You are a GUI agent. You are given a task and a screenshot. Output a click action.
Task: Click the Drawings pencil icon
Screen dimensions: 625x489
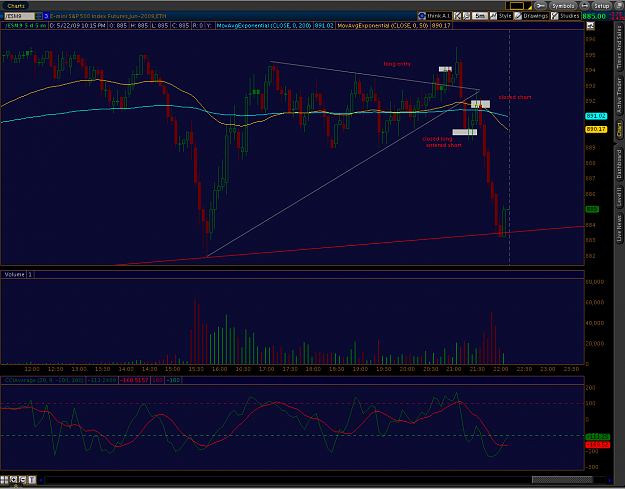518,16
